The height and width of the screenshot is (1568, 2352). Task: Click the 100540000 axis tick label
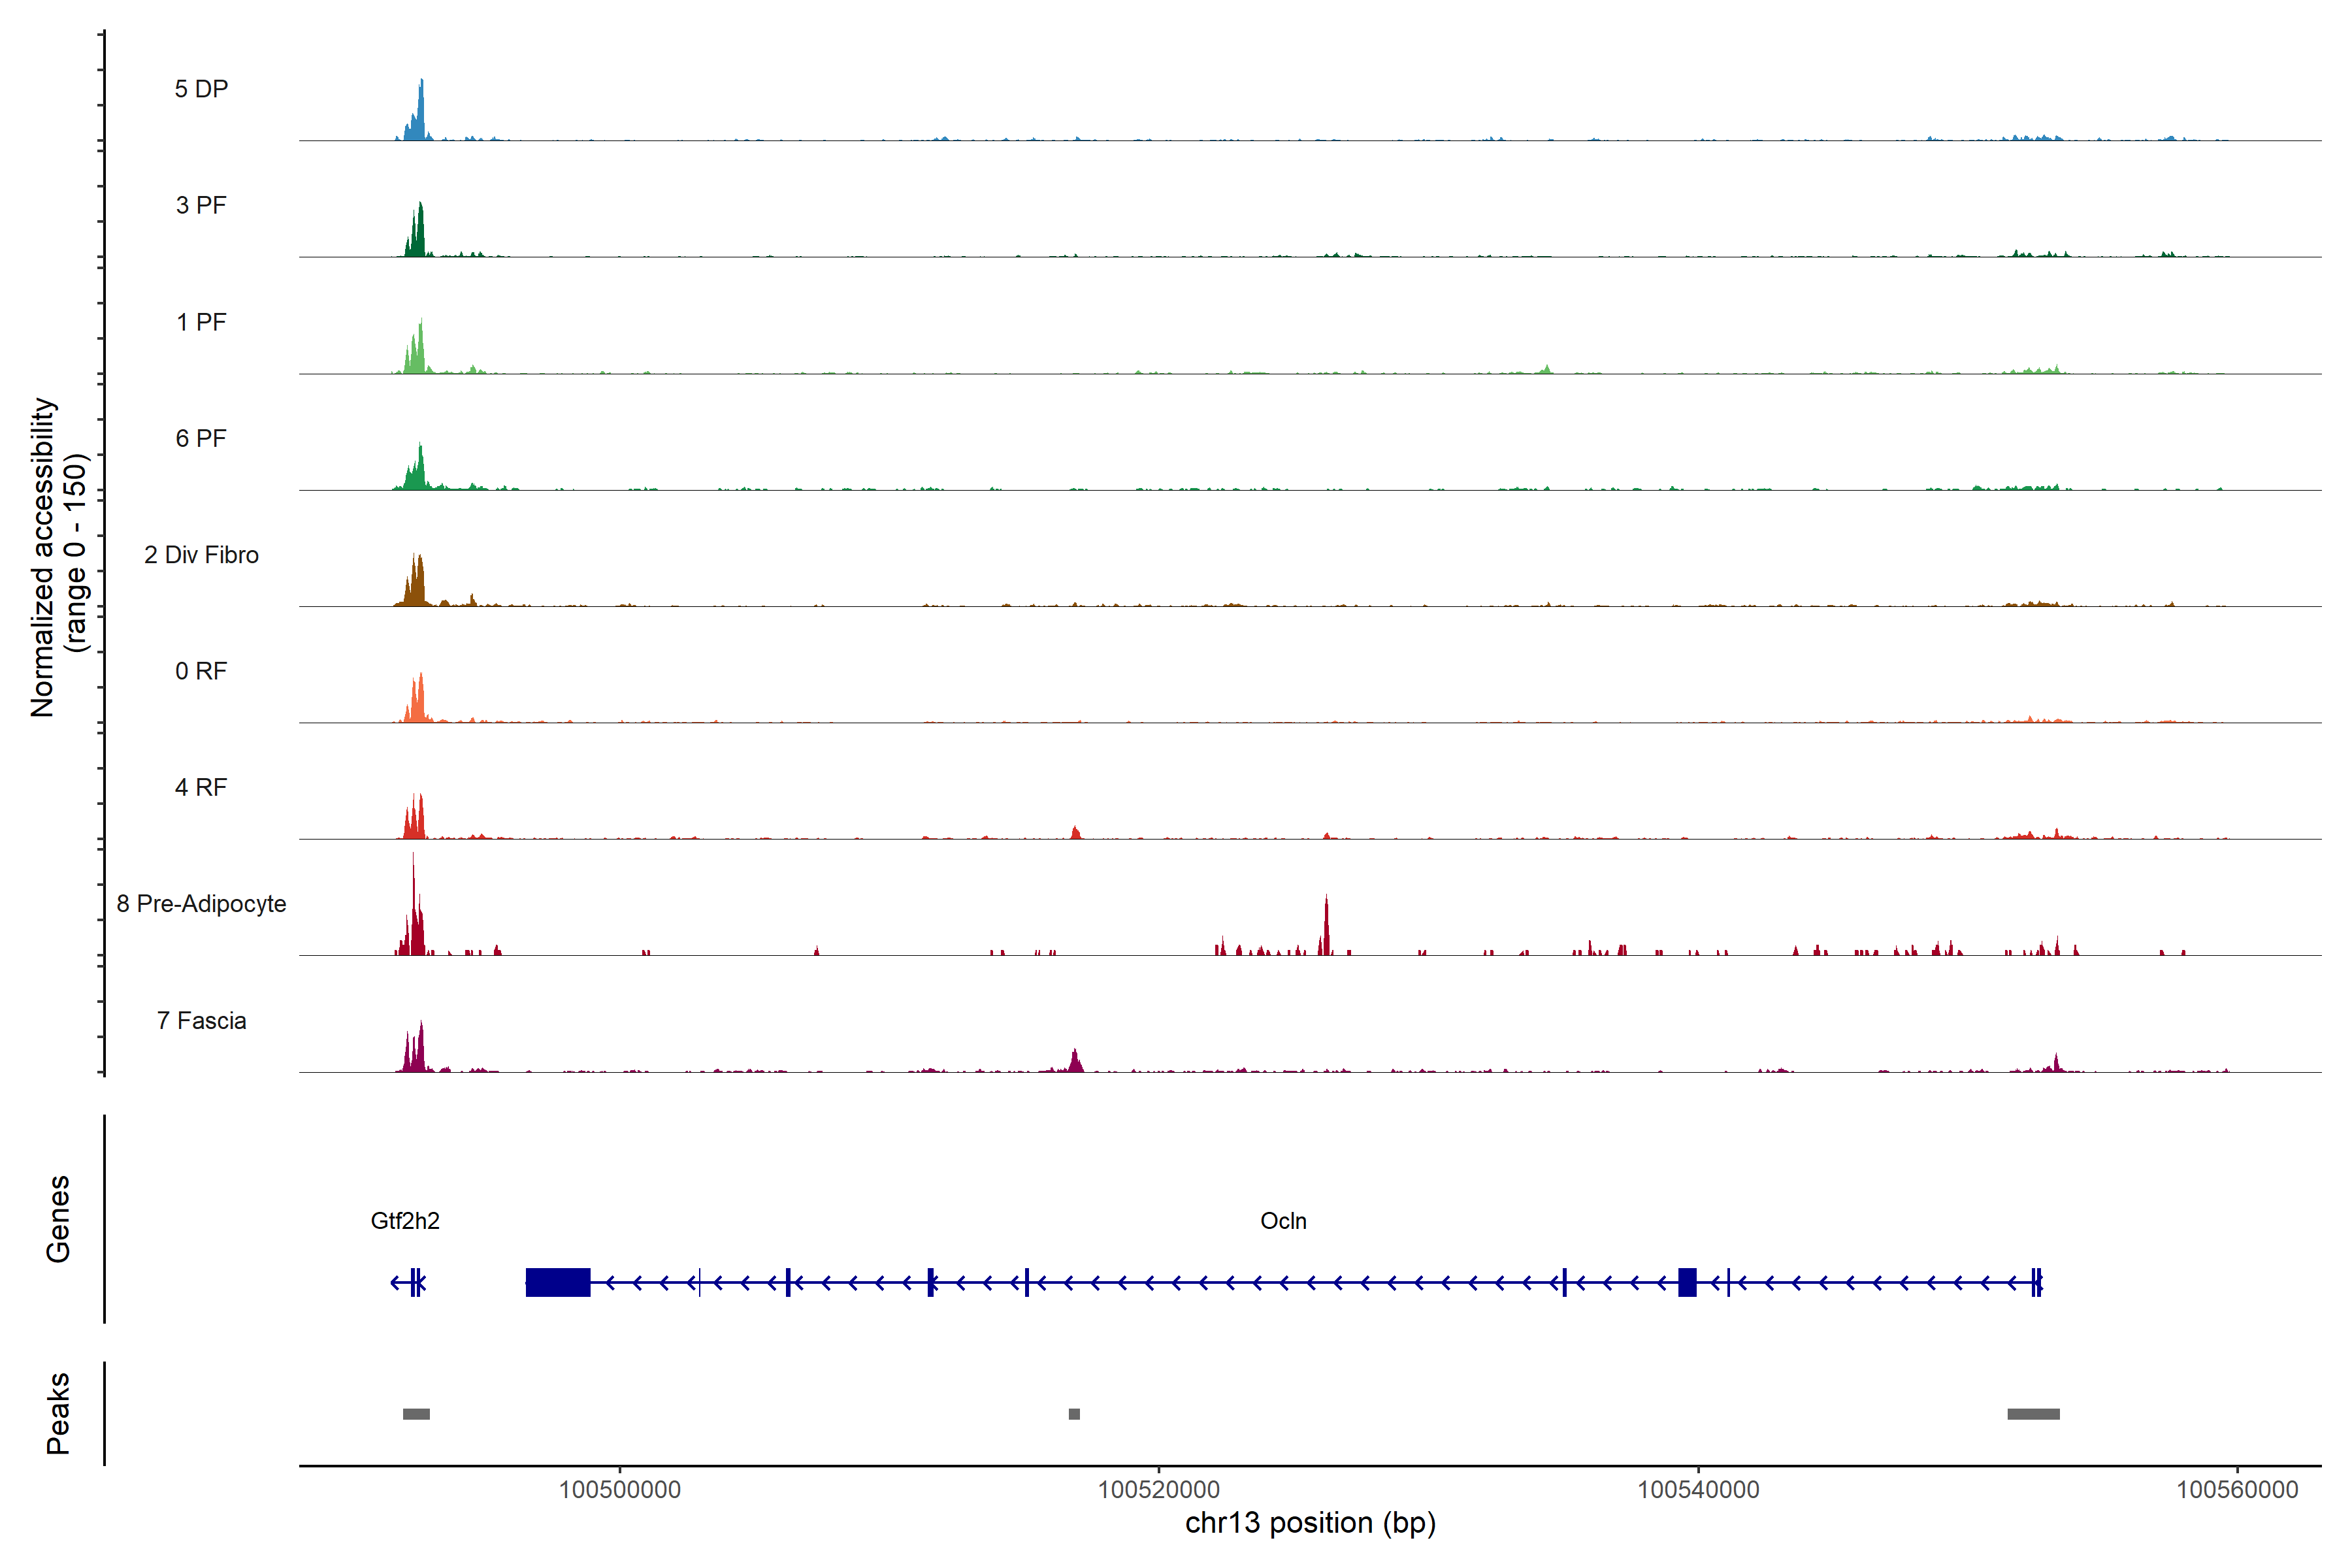coord(1698,1490)
